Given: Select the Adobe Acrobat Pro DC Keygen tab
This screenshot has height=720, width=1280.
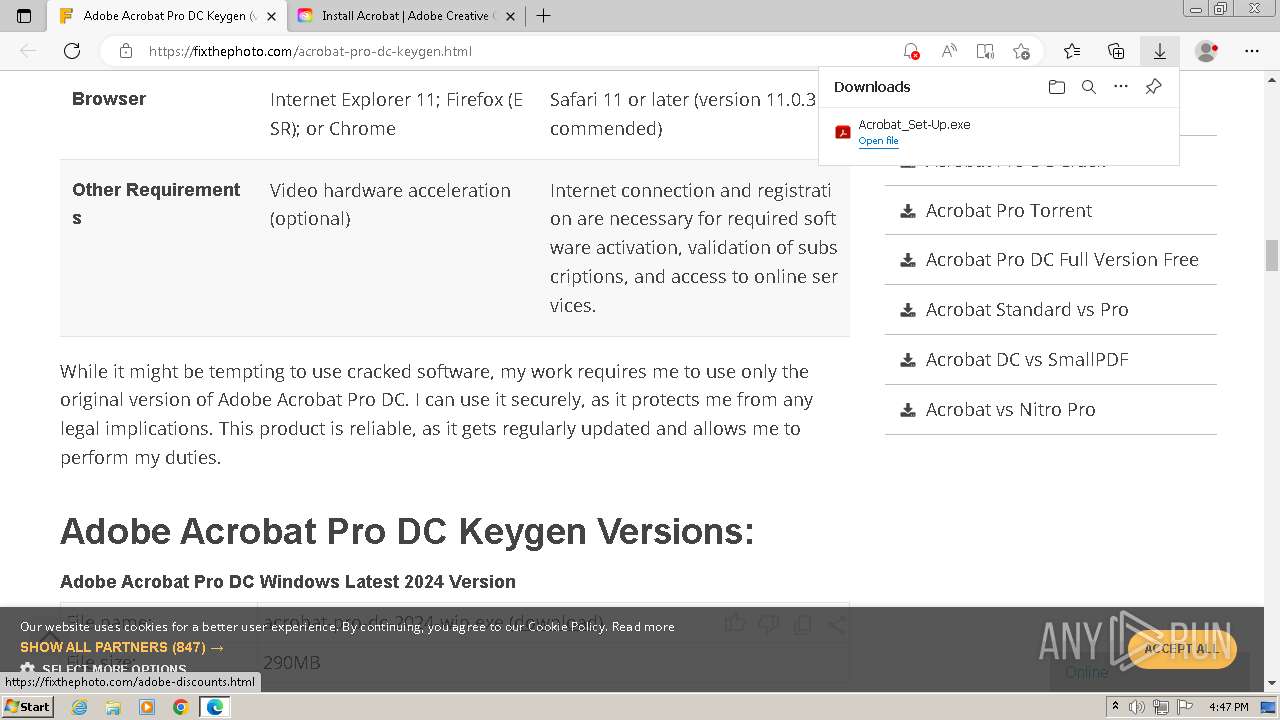Looking at the screenshot, I should pyautogui.click(x=166, y=16).
